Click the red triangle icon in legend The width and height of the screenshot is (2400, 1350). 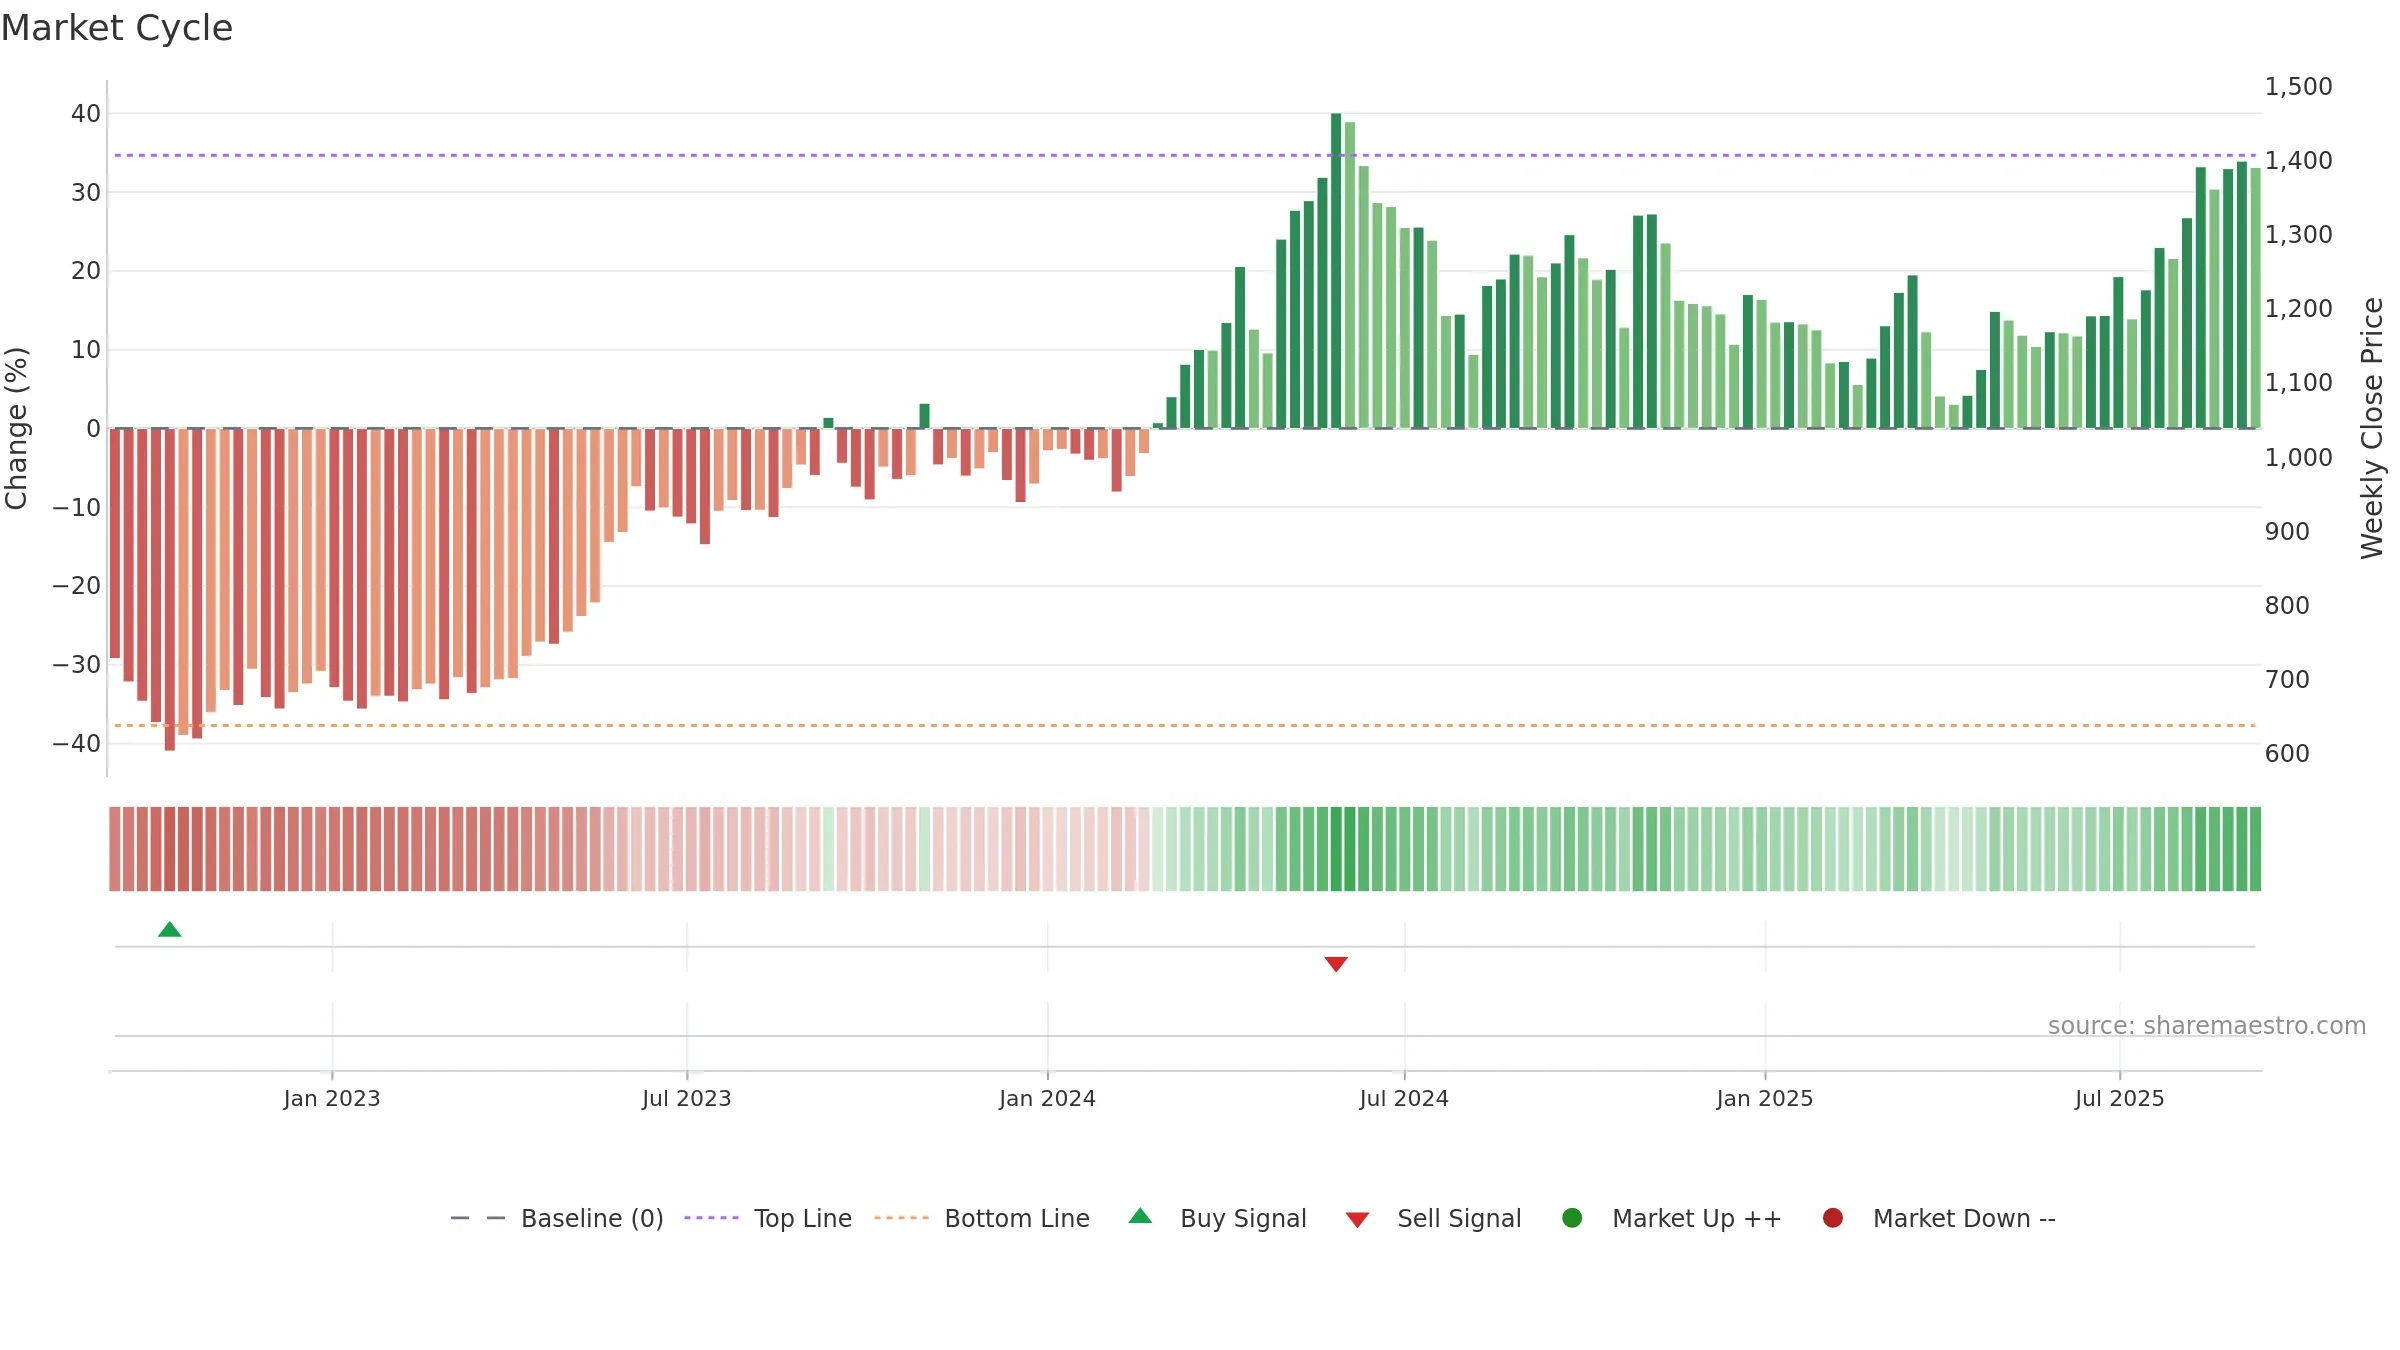click(1357, 1220)
